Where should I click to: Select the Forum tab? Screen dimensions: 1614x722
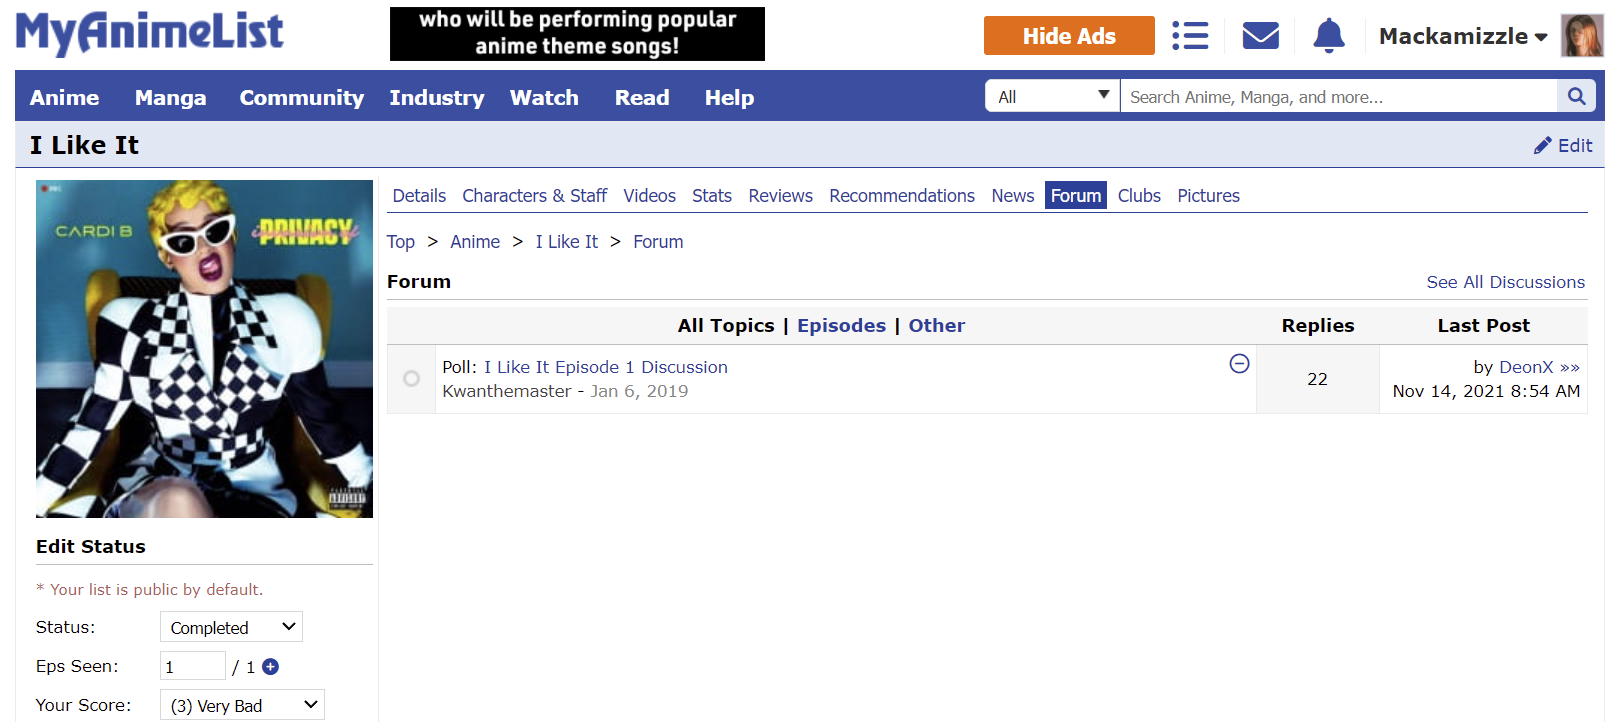pyautogui.click(x=1076, y=196)
